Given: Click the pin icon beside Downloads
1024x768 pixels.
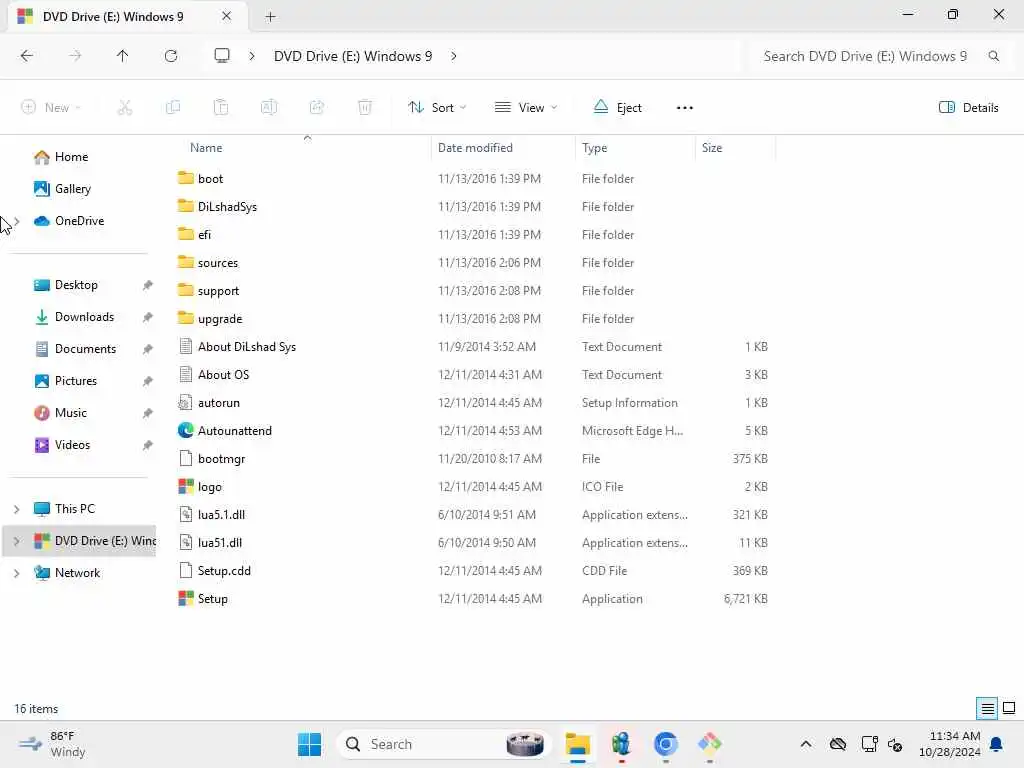Looking at the screenshot, I should pos(148,317).
